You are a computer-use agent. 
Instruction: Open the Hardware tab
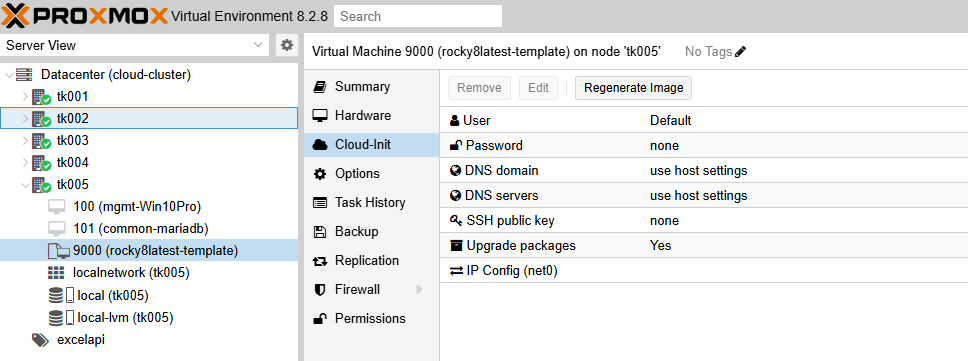[372, 116]
